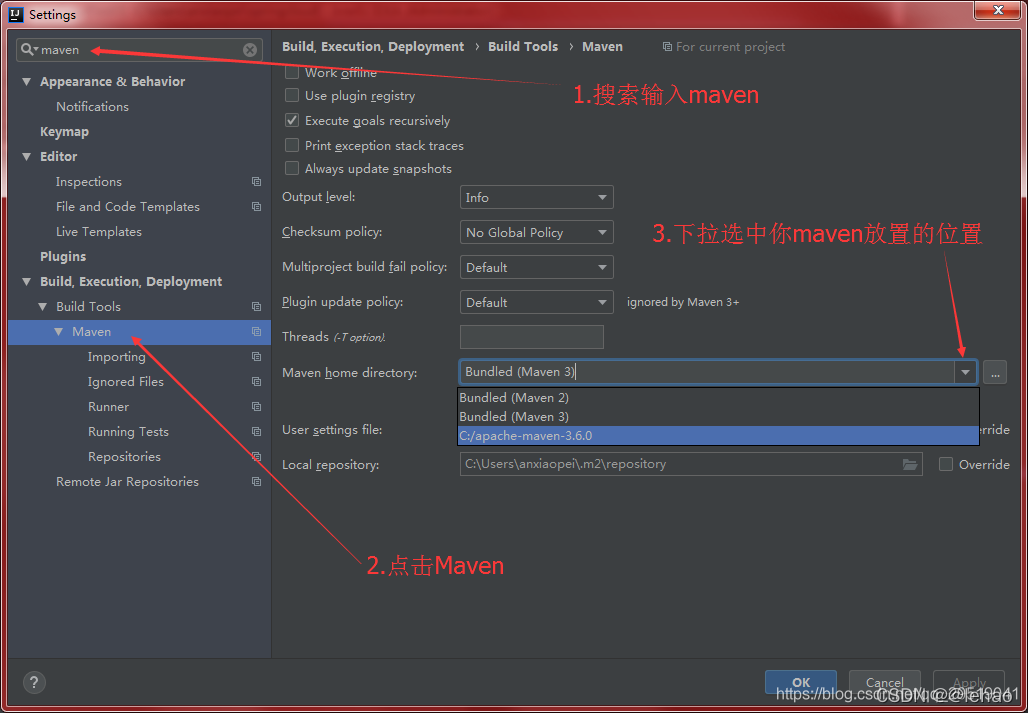
Task: Clear the maven search field with X icon
Action: pos(250,50)
